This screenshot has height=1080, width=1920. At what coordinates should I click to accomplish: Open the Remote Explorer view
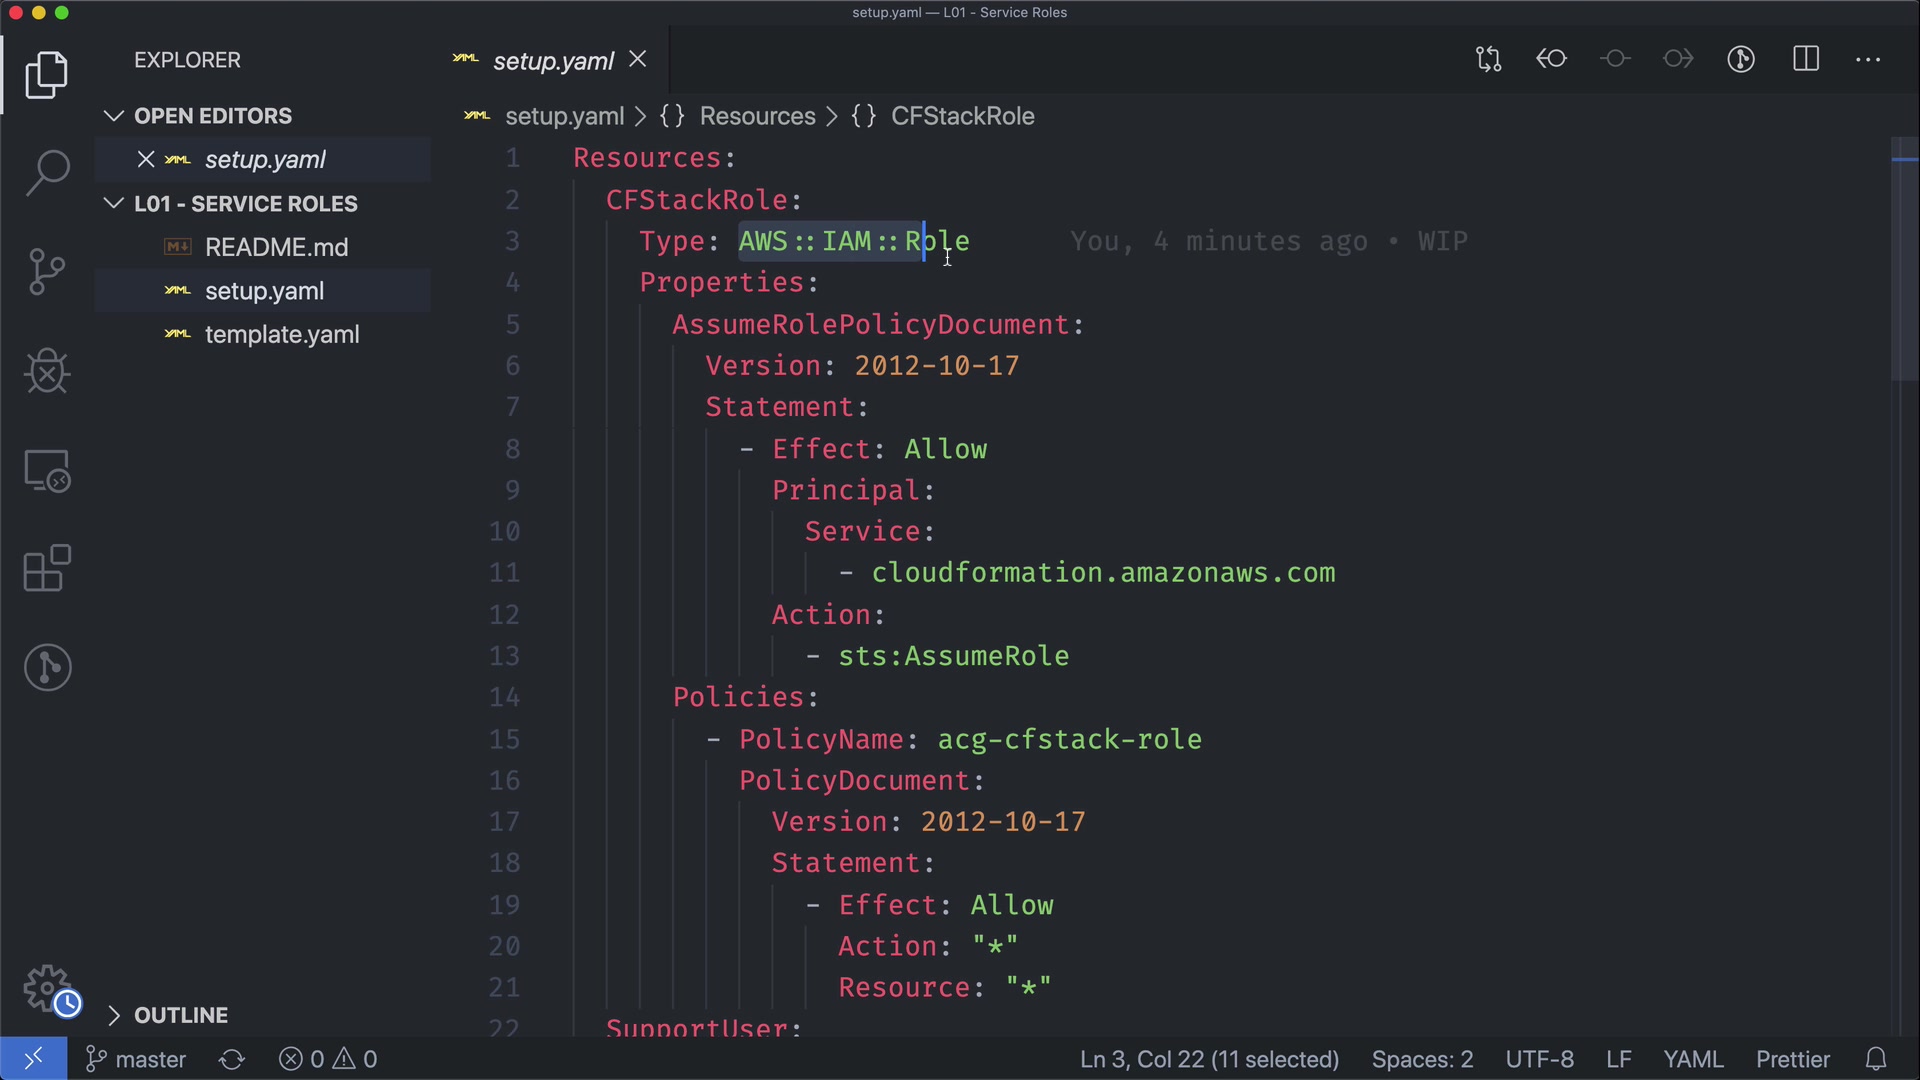point(47,470)
